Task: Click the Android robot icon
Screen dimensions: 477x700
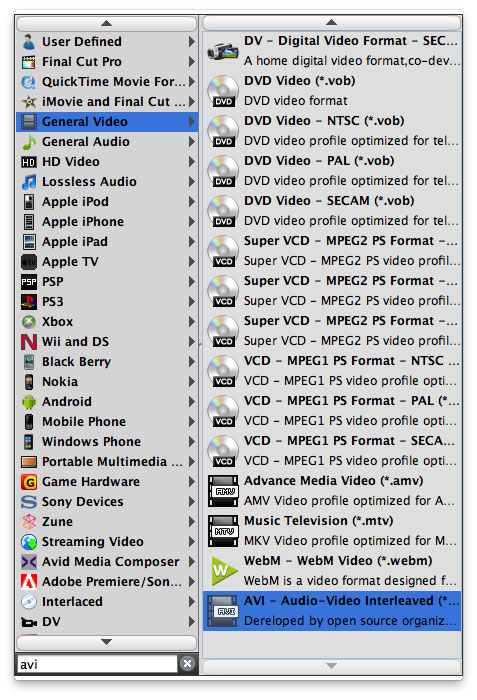Action: pyautogui.click(x=29, y=402)
